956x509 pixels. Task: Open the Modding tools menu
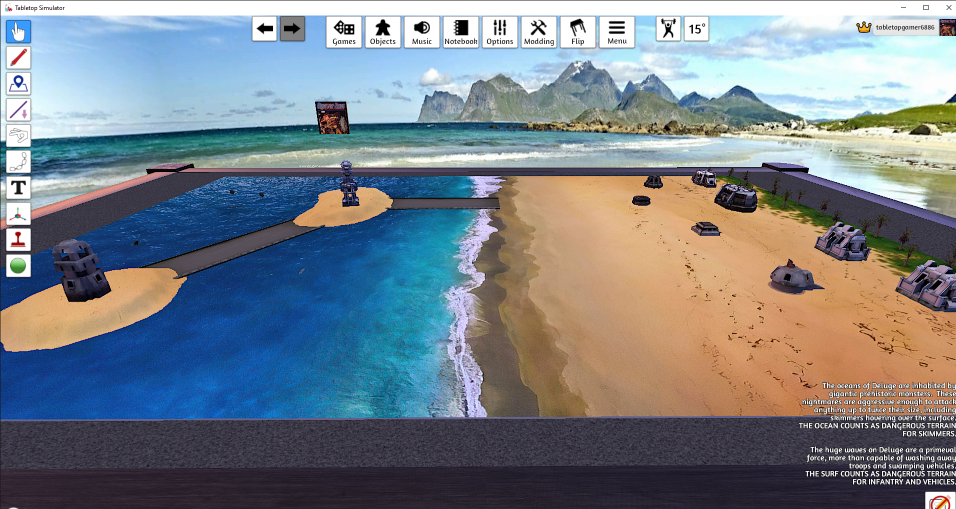point(539,32)
